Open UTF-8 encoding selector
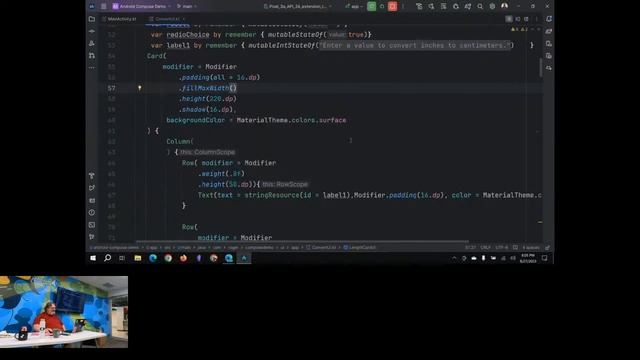 [502, 247]
